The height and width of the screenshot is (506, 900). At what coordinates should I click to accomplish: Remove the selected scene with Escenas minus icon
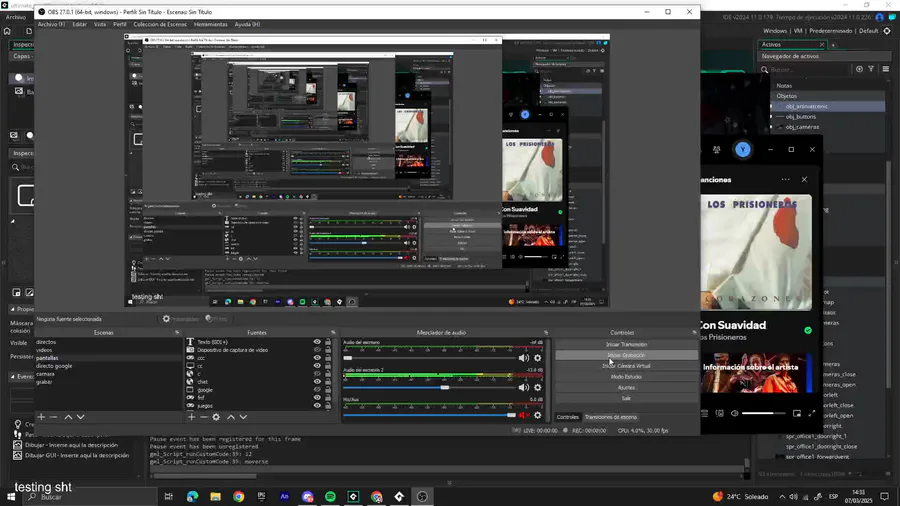pyautogui.click(x=53, y=417)
